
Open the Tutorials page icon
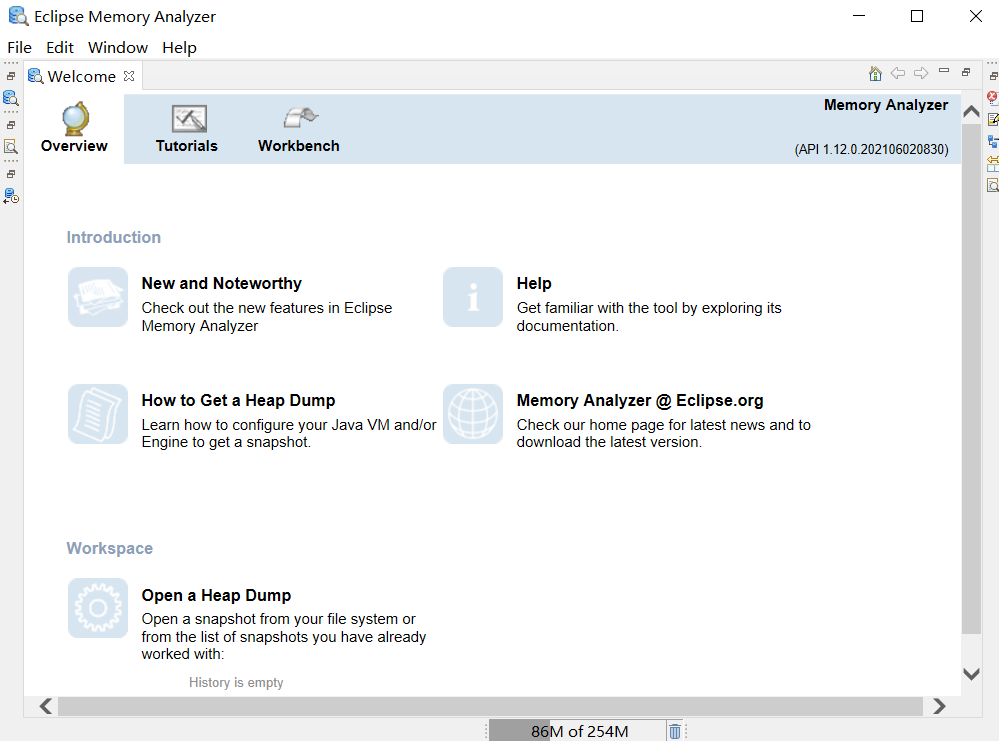coord(187,119)
